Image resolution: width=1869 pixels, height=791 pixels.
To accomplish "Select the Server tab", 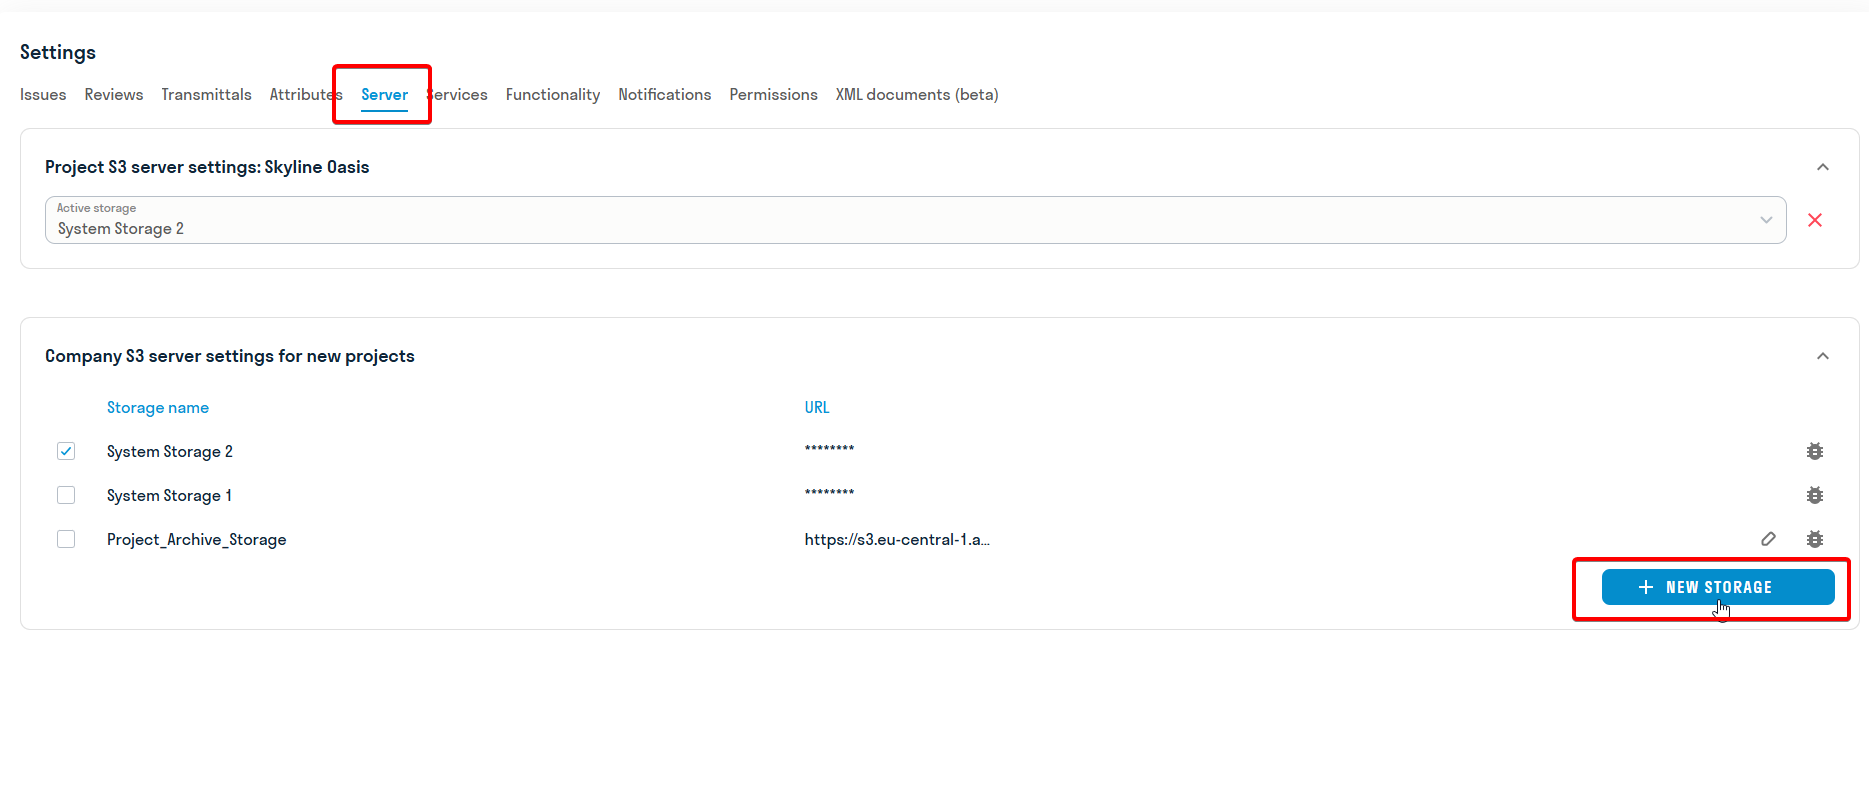I will 384,95.
